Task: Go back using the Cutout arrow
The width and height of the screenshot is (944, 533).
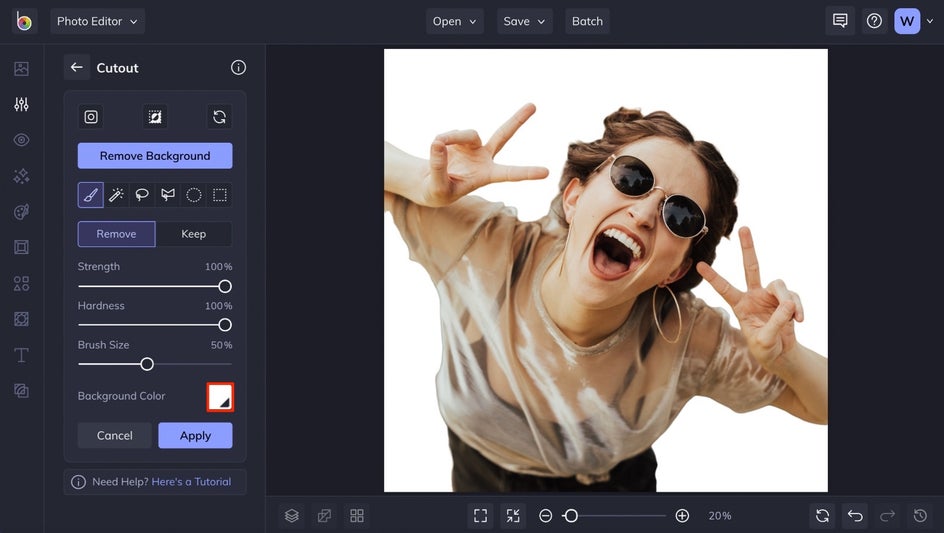Action: click(76, 67)
